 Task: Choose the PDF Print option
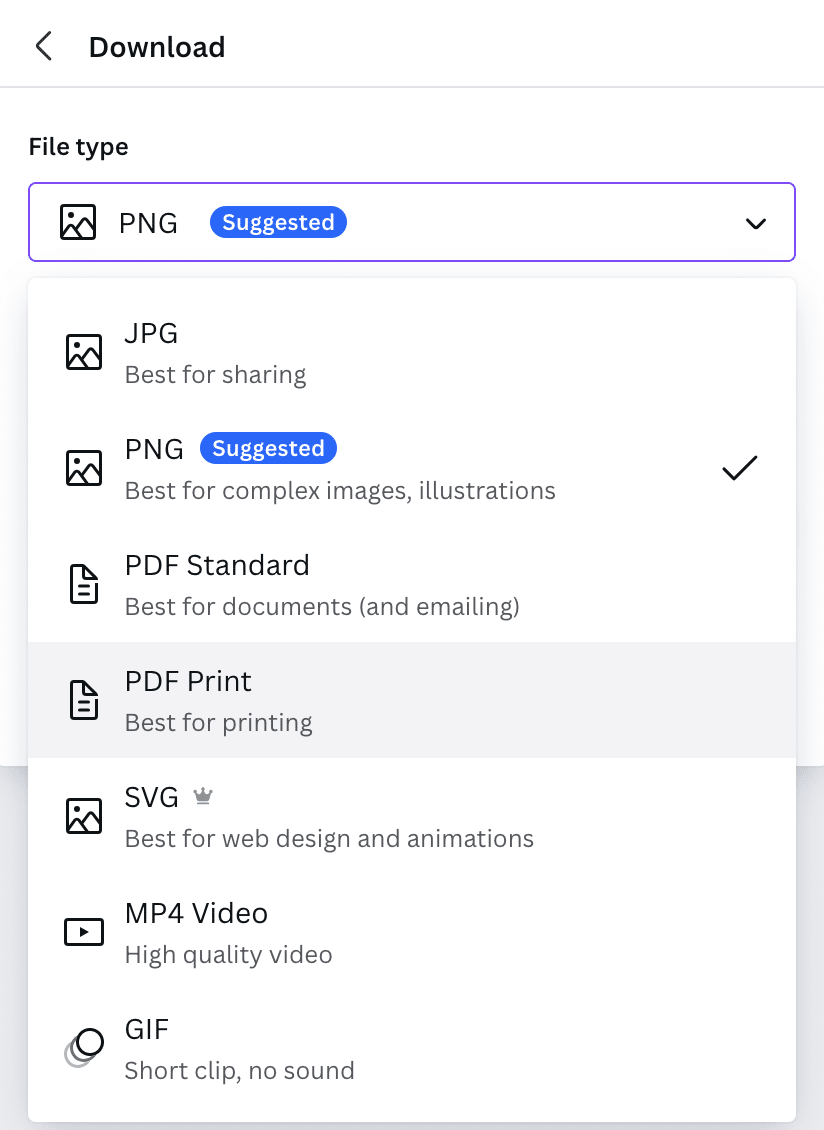pyautogui.click(x=218, y=700)
